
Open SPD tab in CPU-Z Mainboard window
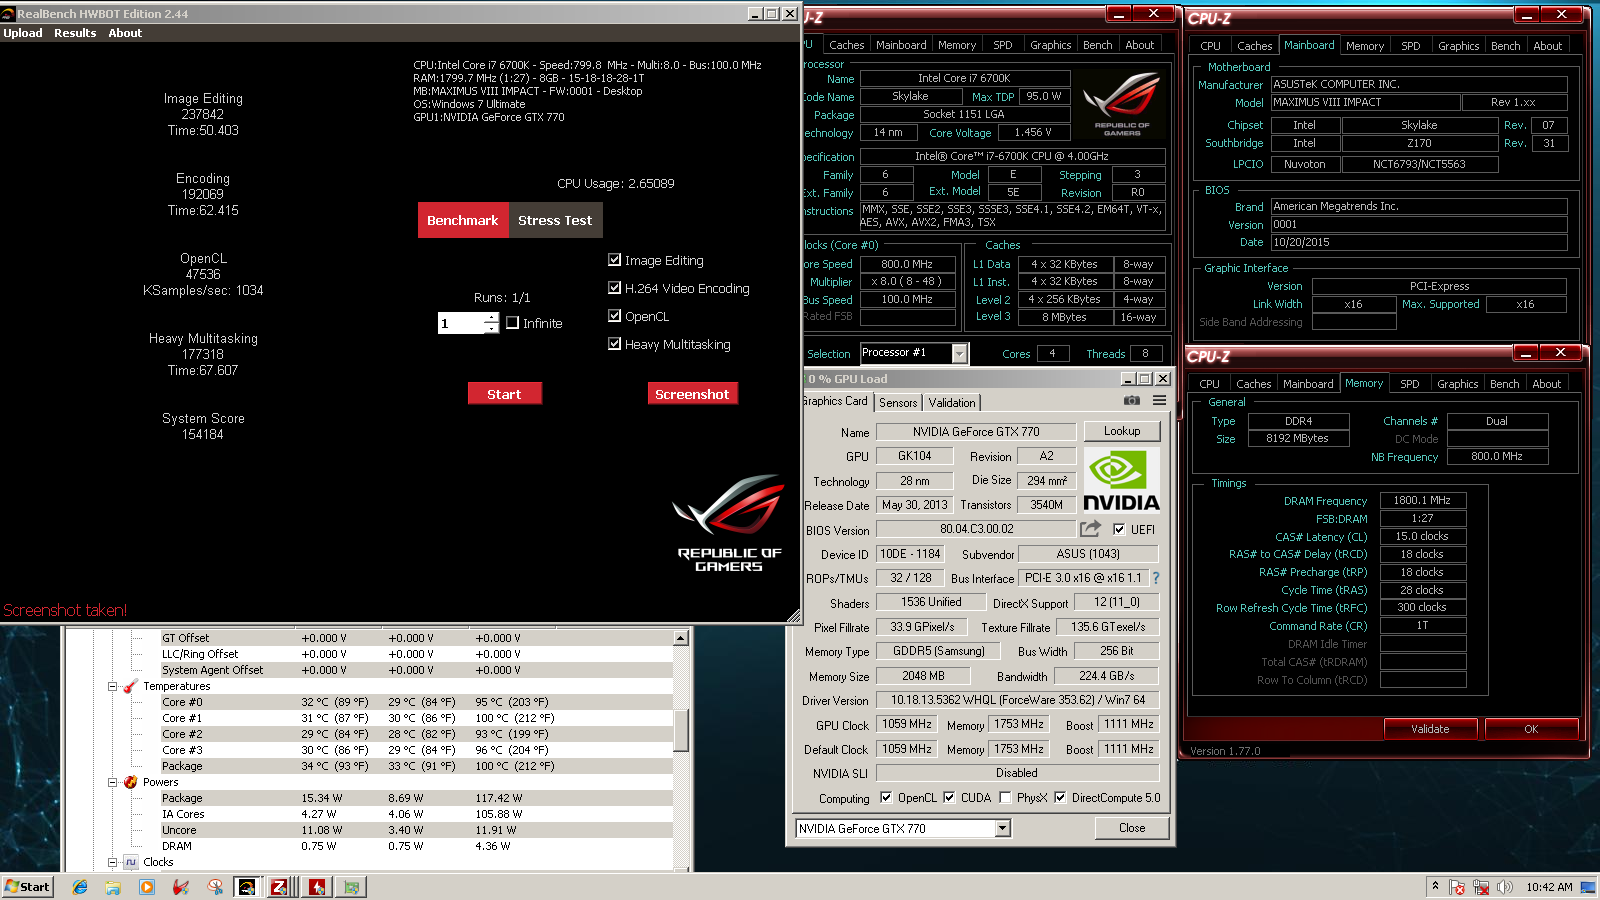pyautogui.click(x=1411, y=46)
